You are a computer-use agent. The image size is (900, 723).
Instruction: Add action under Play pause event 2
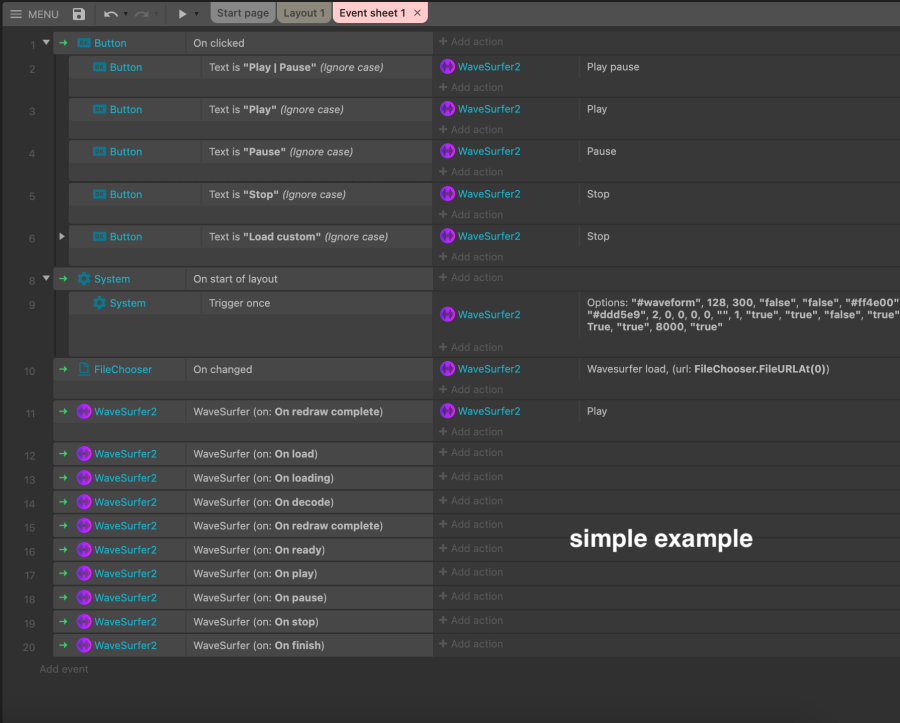[471, 87]
